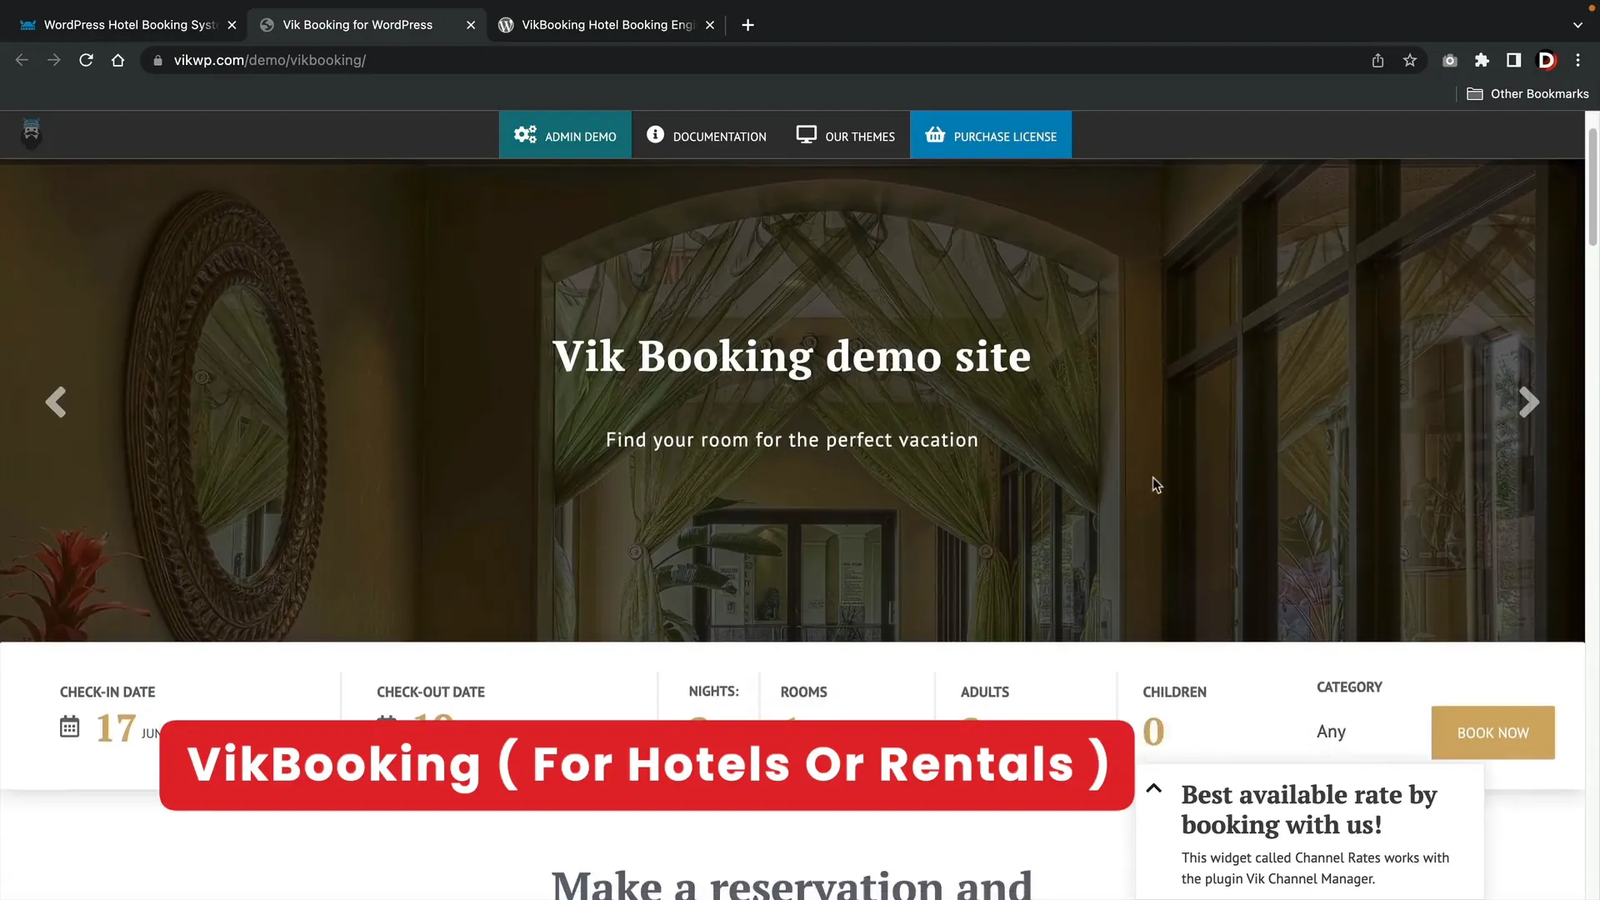This screenshot has width=1600, height=900.
Task: Open the Documentation menu item
Action: (706, 135)
